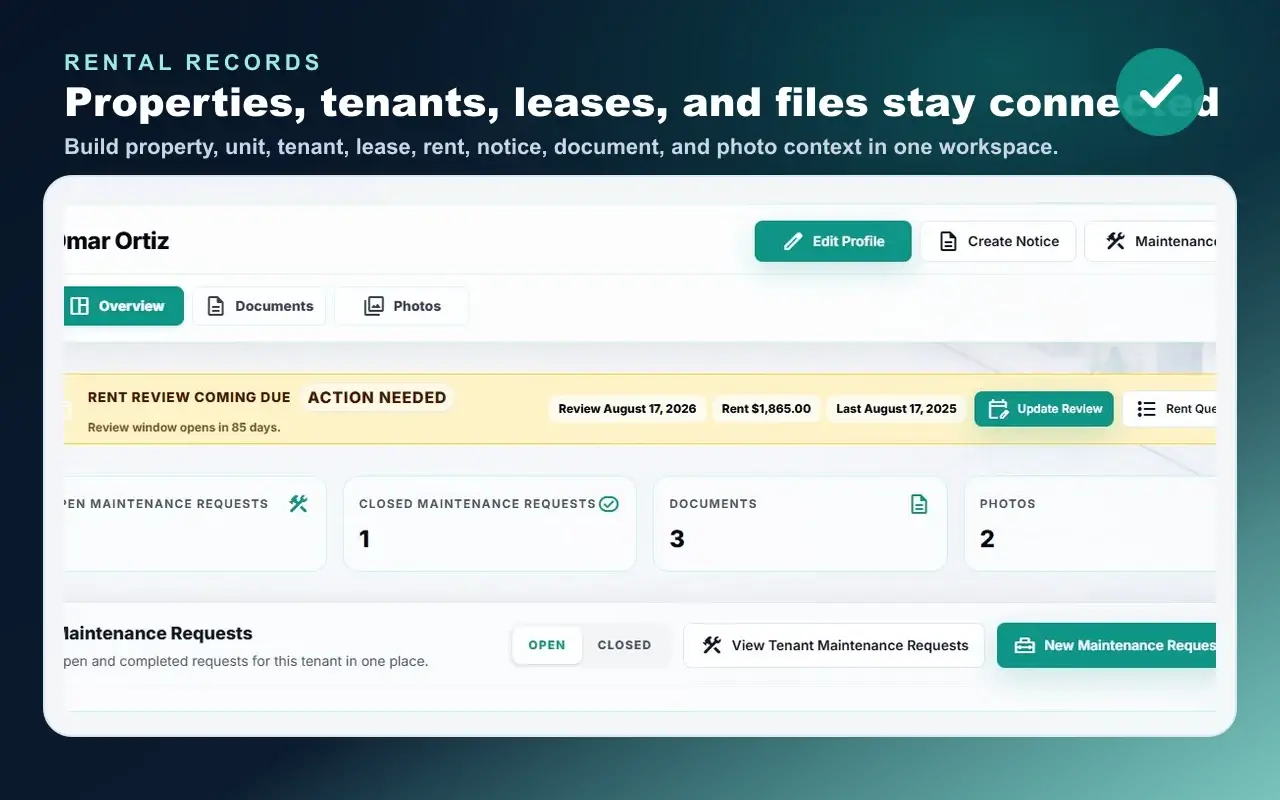Click the Rent $1,865.00 chip
The width and height of the screenshot is (1280, 800).
766,409
